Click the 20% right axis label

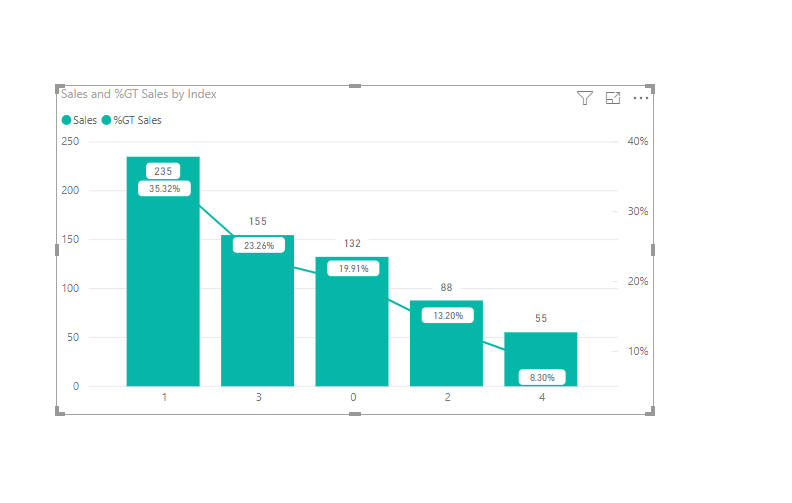(638, 281)
